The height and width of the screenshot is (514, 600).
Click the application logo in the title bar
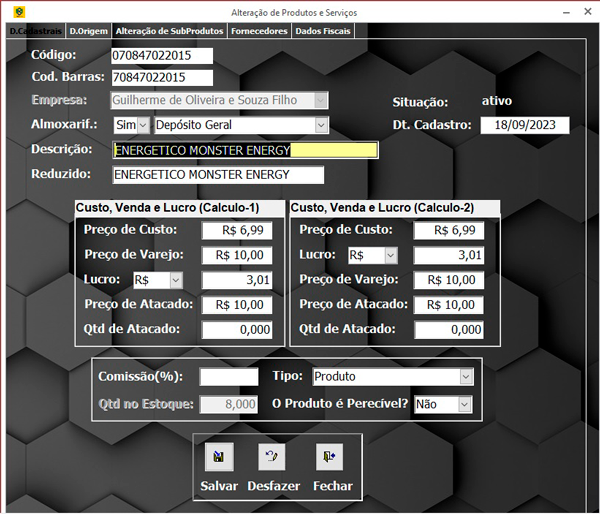click(x=19, y=12)
